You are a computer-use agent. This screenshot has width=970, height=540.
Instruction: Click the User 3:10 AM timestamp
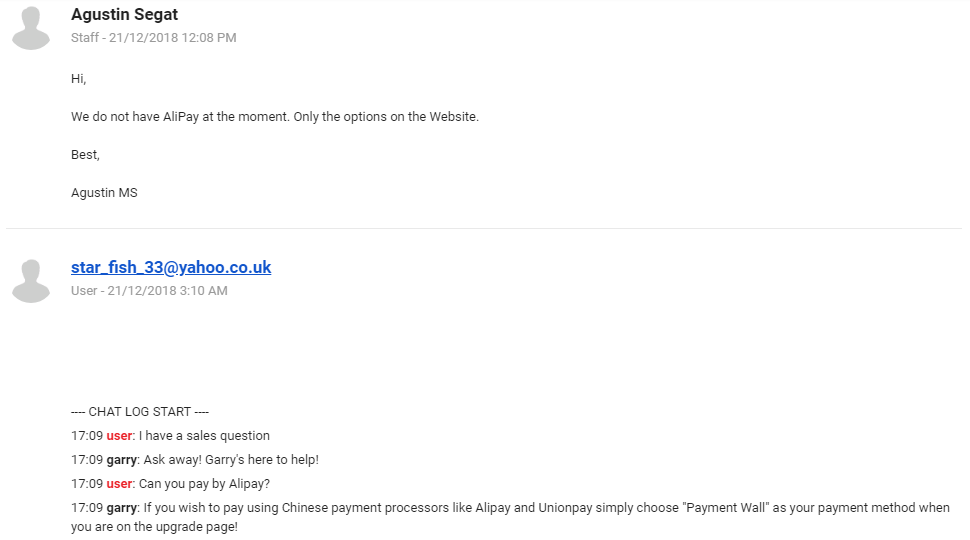[149, 291]
